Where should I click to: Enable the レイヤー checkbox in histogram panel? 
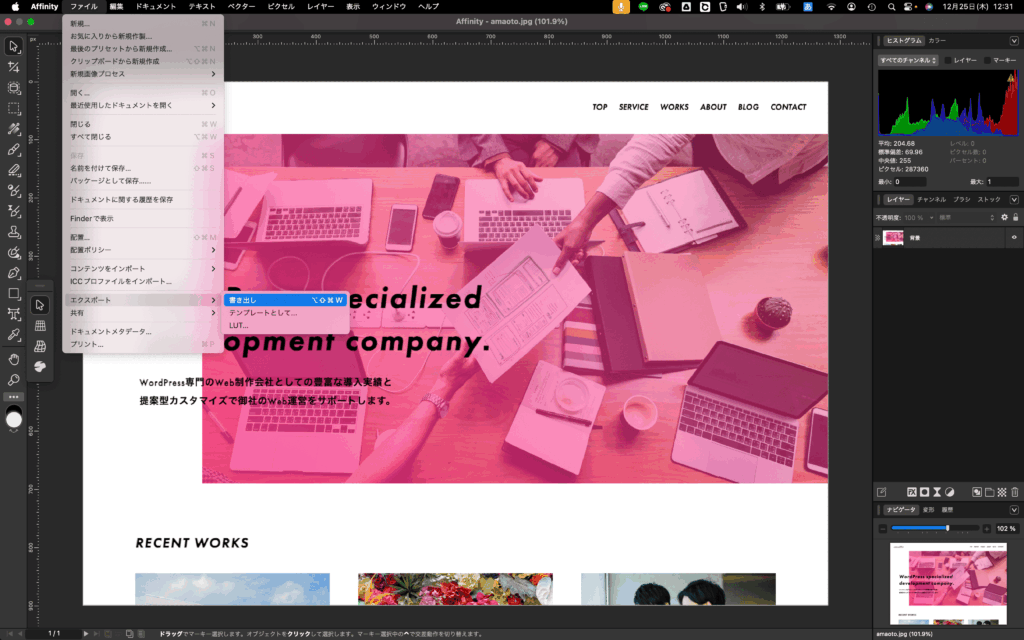(x=948, y=61)
